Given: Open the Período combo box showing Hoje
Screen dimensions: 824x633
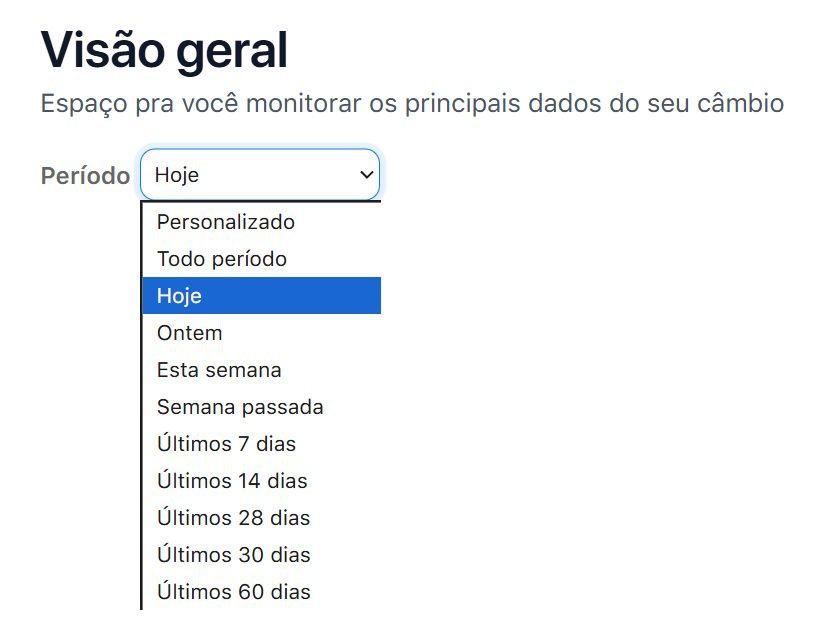Looking at the screenshot, I should (259, 175).
